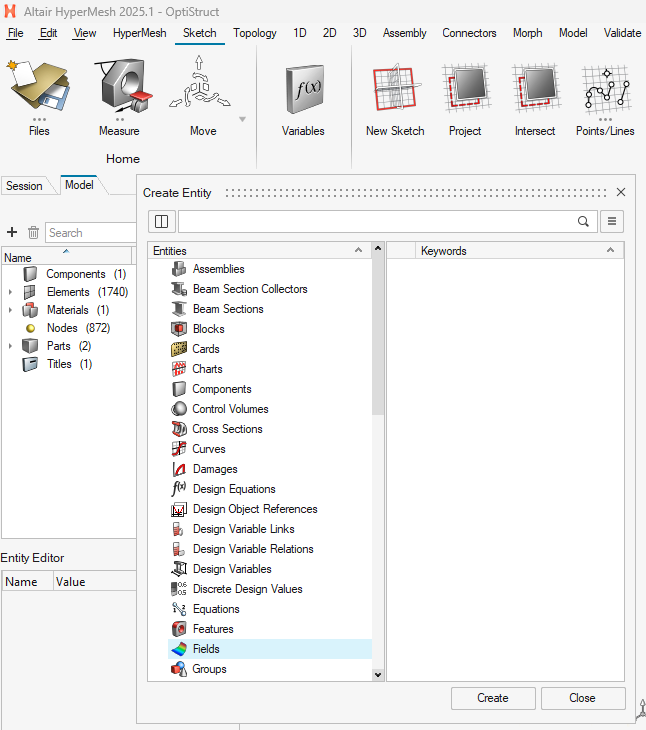The width and height of the screenshot is (646, 730).
Task: Expand the Elements tree node
Action: [x=10, y=292]
